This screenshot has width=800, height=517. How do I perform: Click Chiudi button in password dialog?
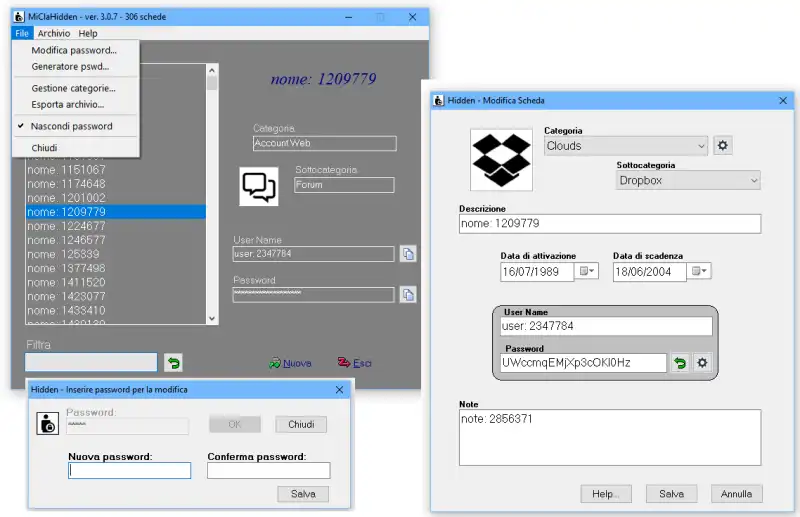pyautogui.click(x=301, y=424)
